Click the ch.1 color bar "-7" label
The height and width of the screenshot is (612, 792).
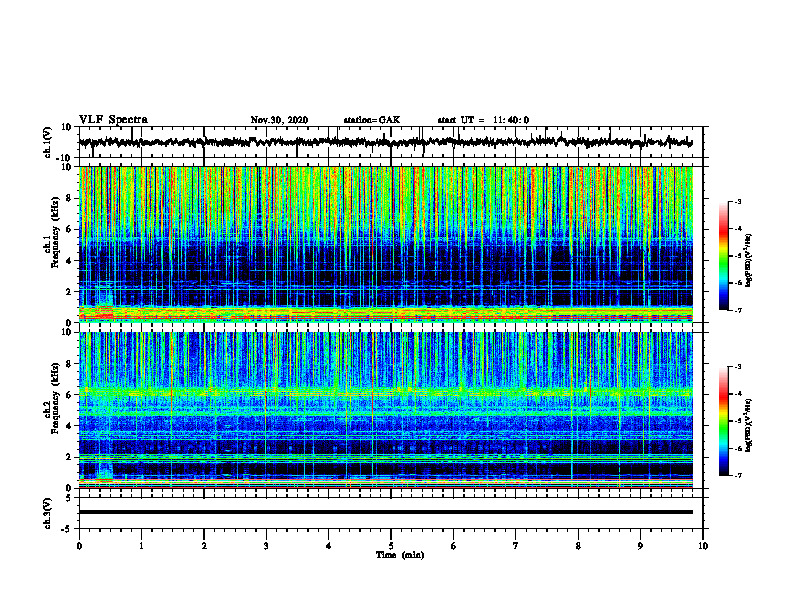(737, 310)
